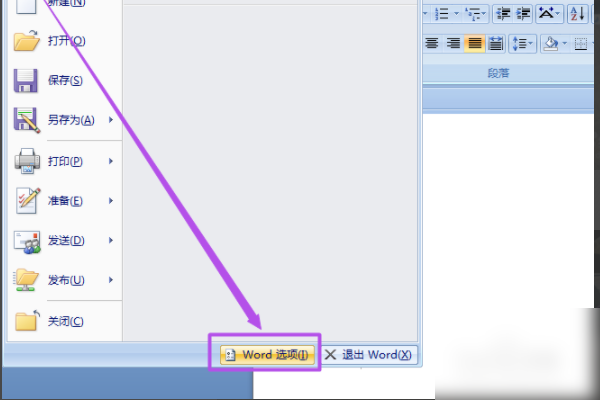Open the shading color dropdown arrow

tap(564, 43)
